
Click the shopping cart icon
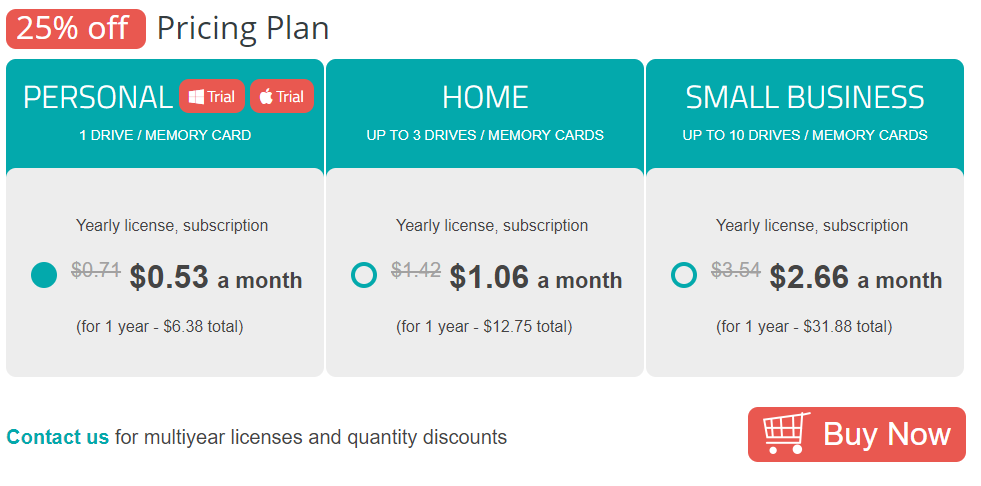point(786,434)
